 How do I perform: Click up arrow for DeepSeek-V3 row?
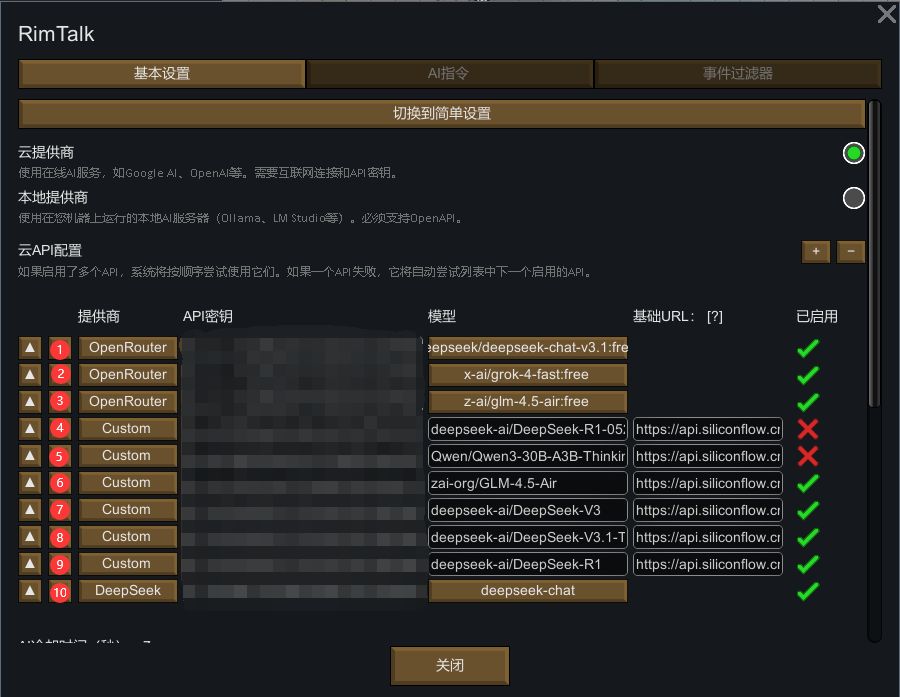[30, 510]
